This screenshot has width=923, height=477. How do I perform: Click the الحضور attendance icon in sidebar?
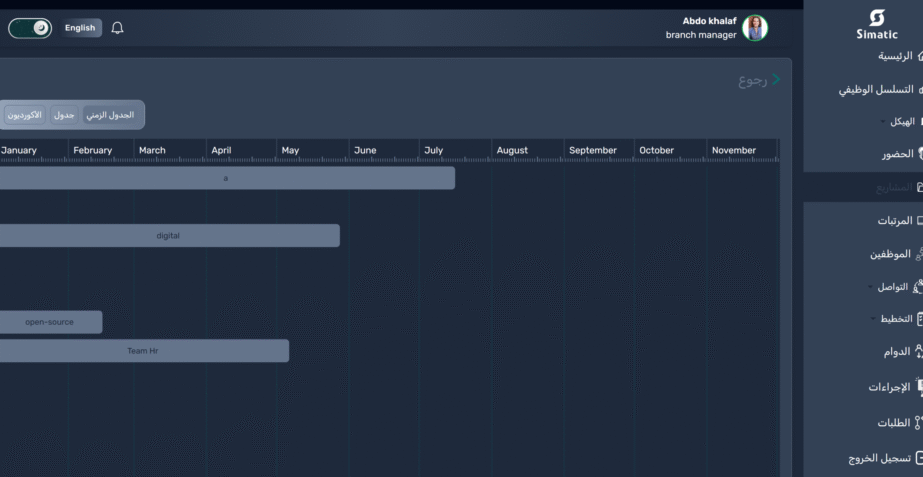(919, 155)
